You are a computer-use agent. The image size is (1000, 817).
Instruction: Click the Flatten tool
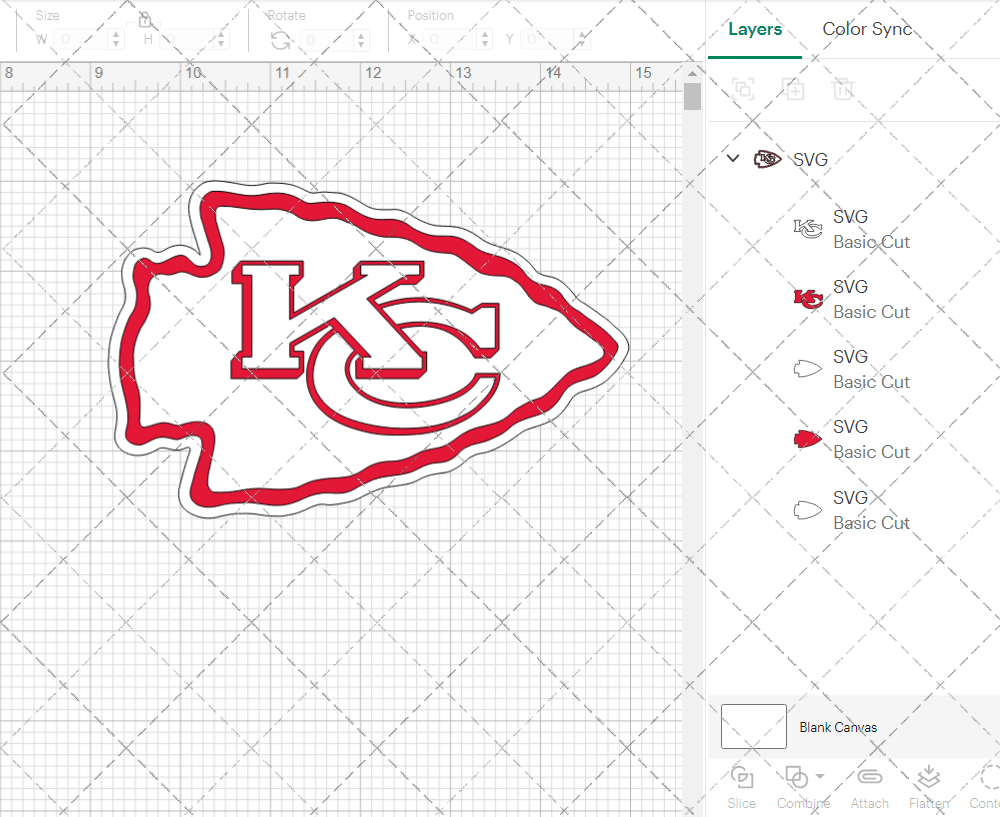928,786
